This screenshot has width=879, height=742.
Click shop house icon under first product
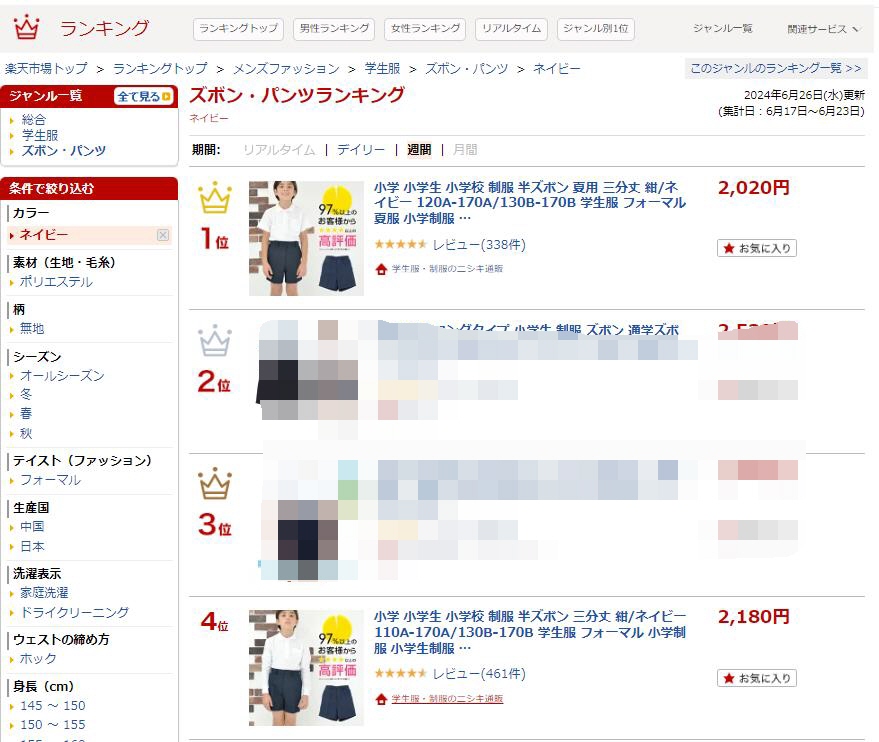[x=381, y=269]
